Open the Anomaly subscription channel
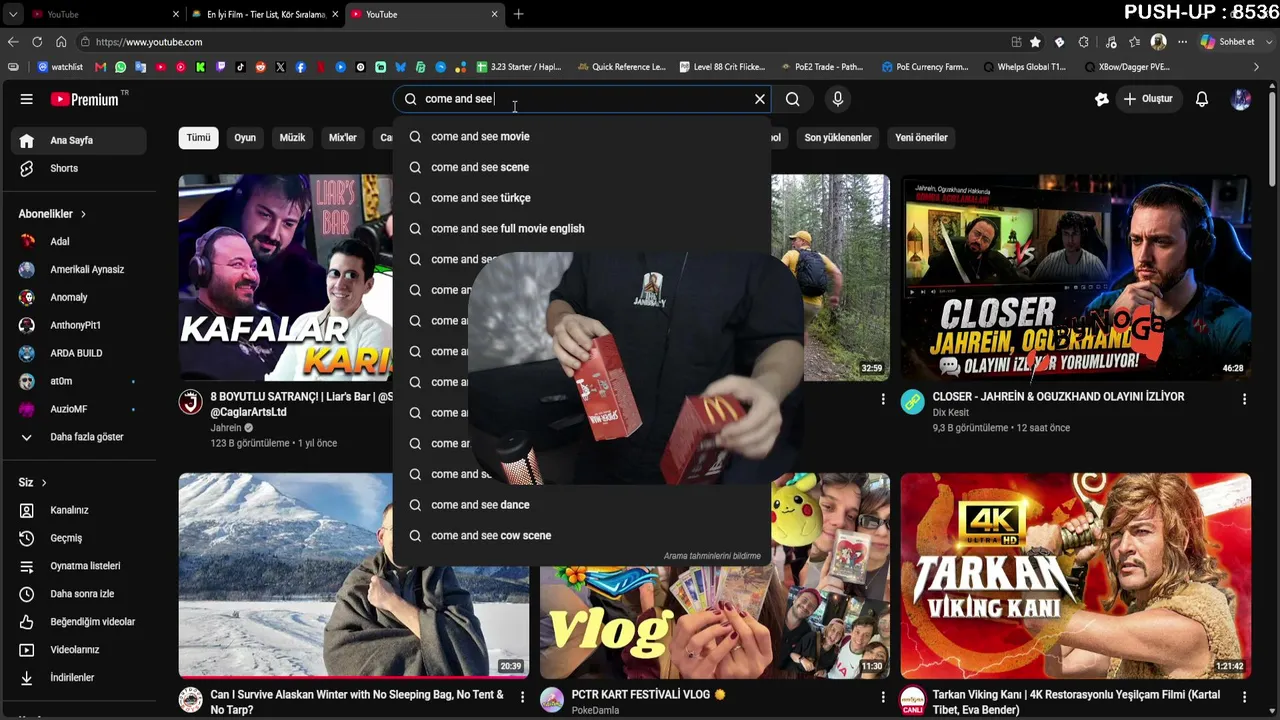The width and height of the screenshot is (1280, 720). tap(78, 297)
